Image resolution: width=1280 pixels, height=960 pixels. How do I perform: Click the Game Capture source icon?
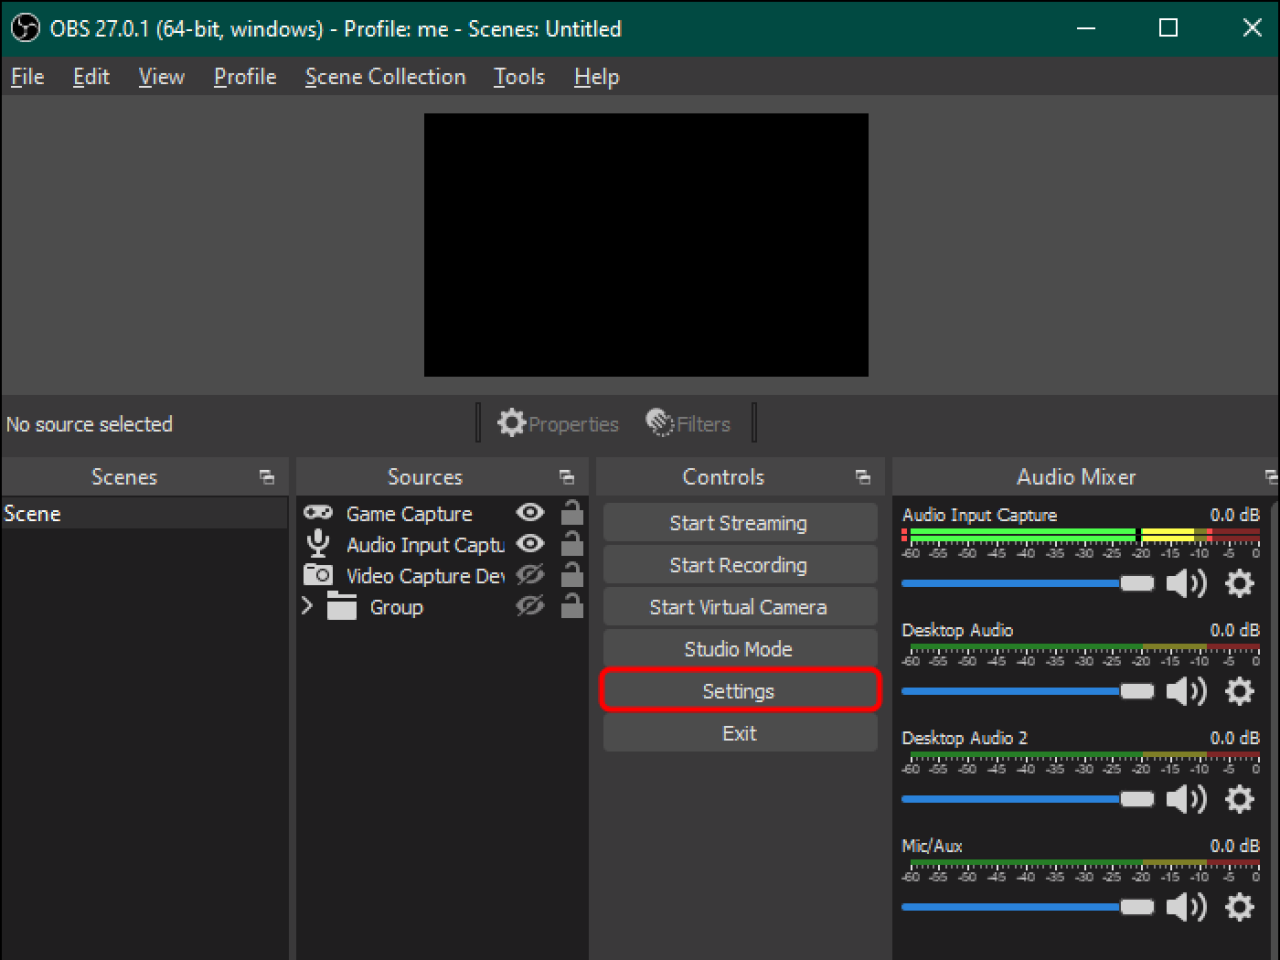[318, 513]
